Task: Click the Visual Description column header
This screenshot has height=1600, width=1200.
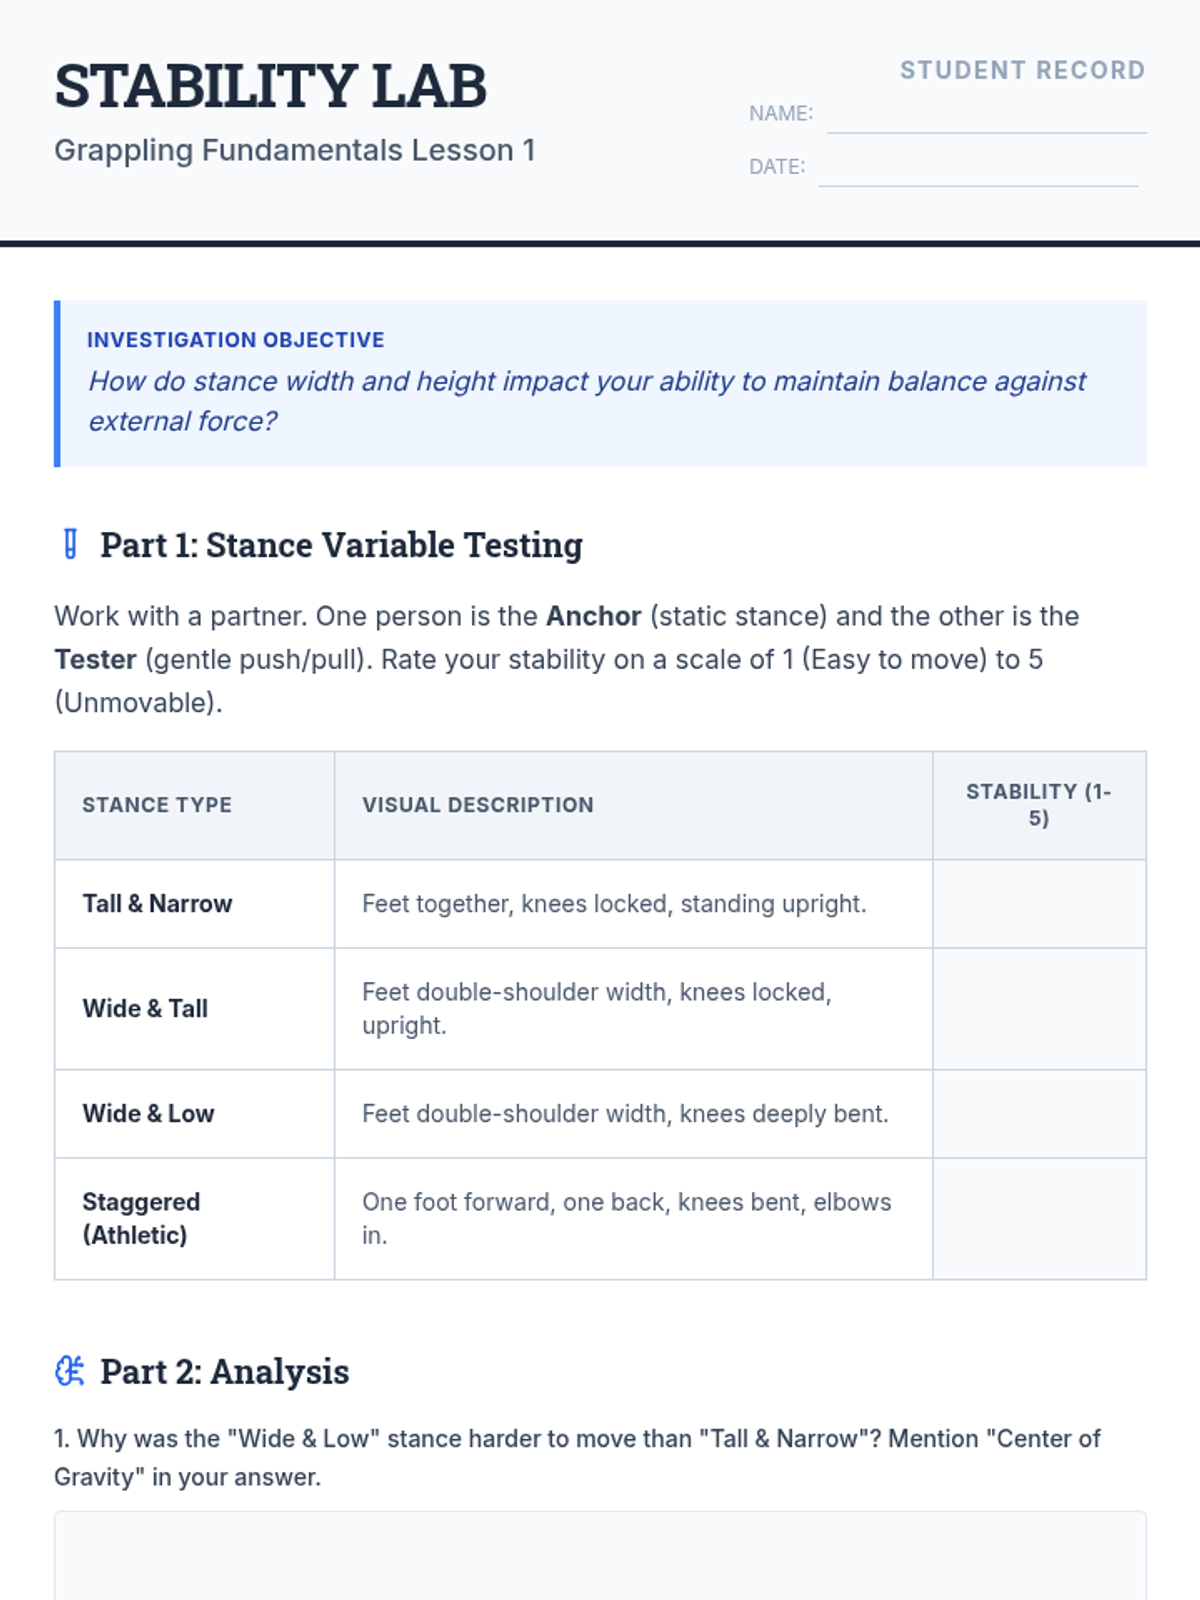Action: click(478, 805)
